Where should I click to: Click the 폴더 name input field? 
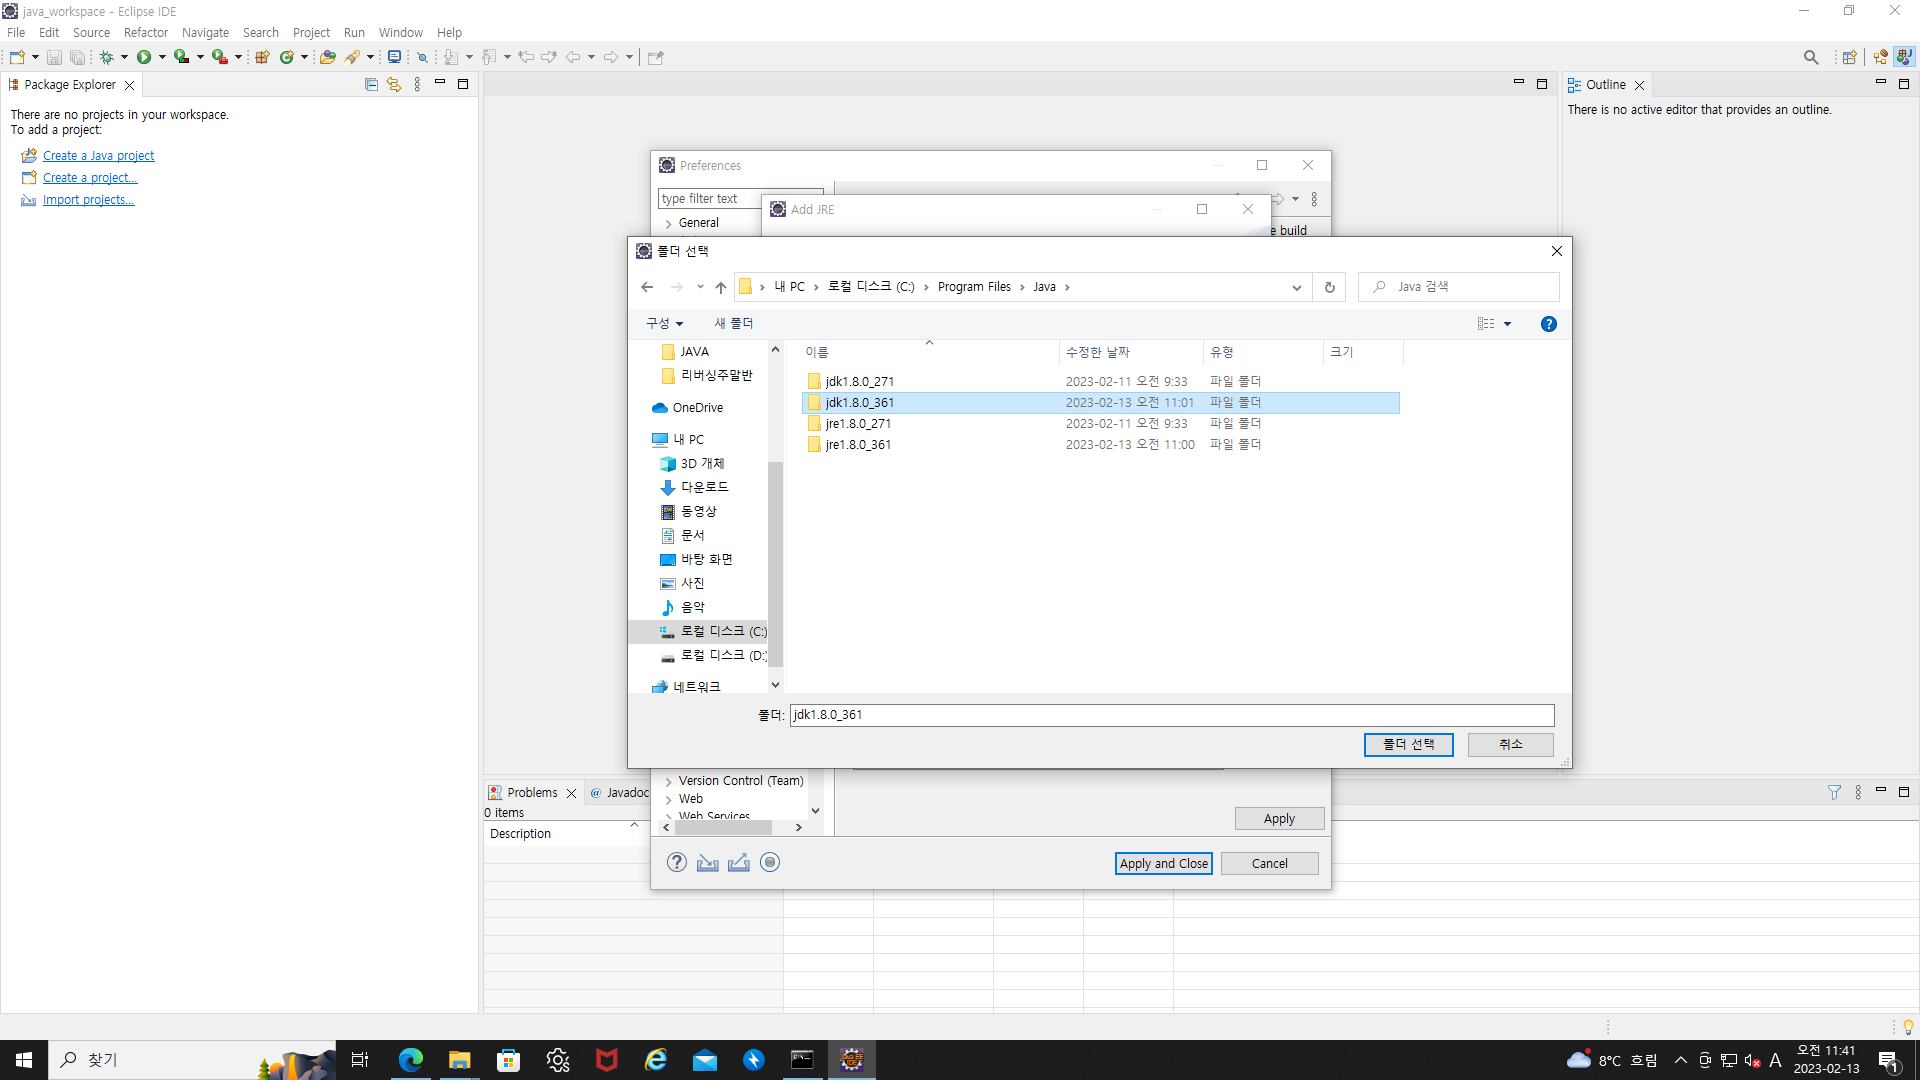[x=1172, y=715]
